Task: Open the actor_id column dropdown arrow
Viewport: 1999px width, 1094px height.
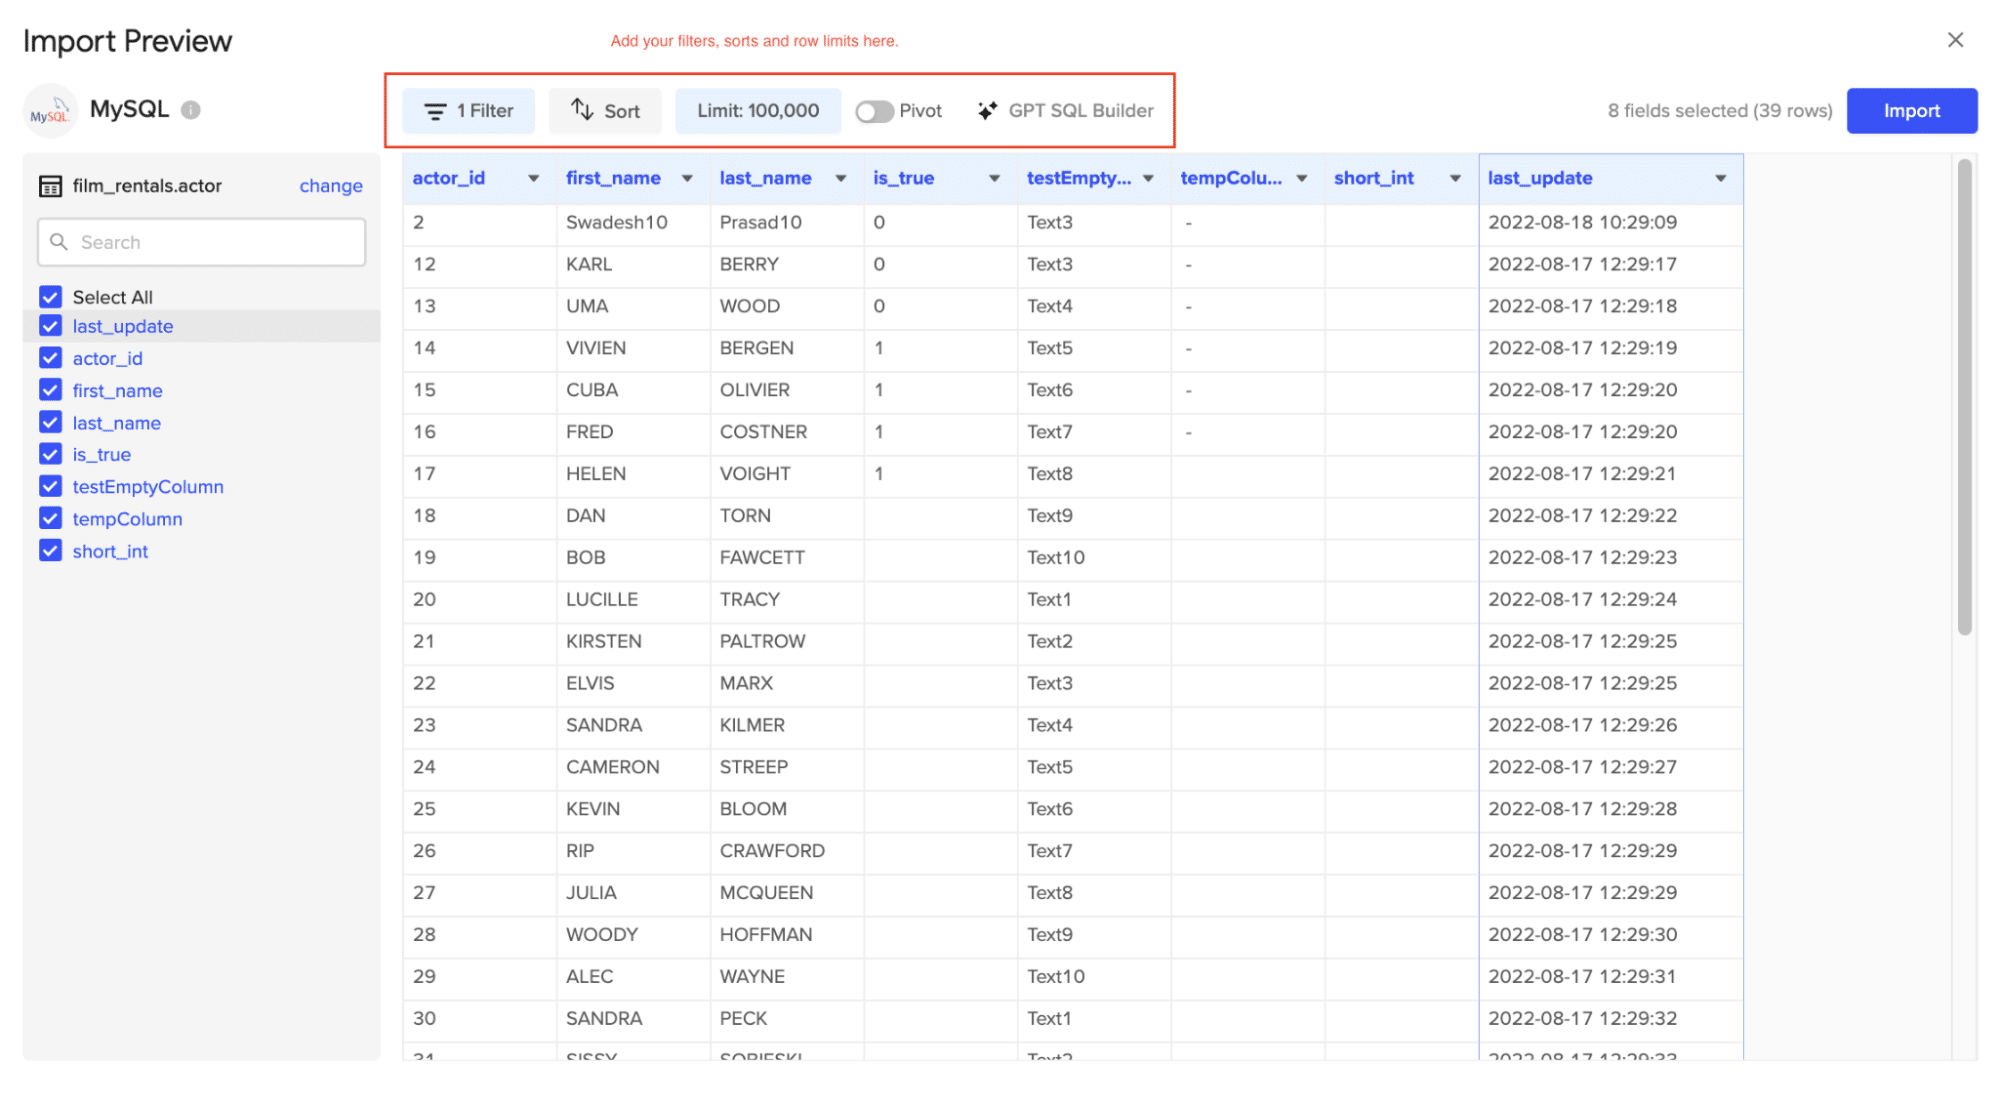Action: [533, 178]
